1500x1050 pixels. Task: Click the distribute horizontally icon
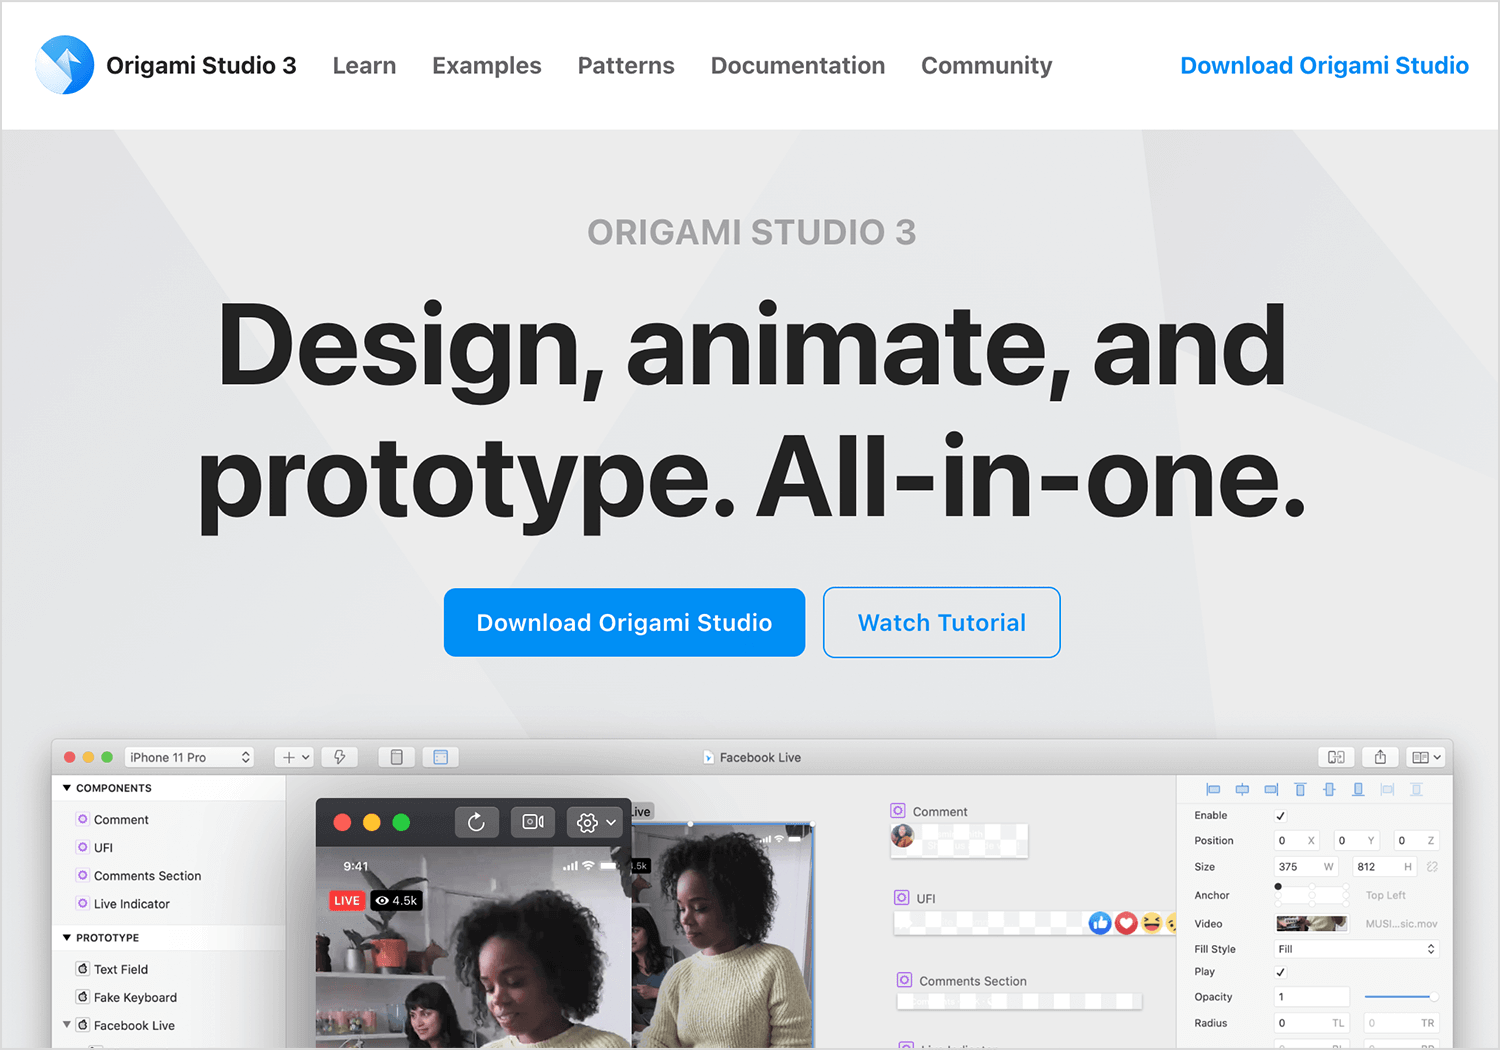tap(1387, 789)
